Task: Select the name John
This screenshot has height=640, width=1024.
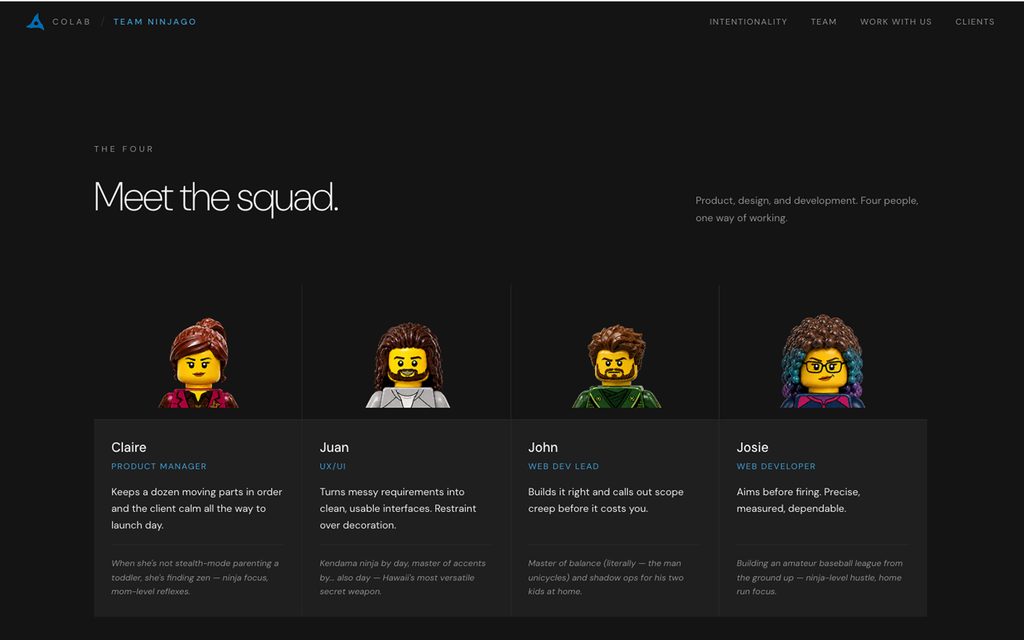Action: pyautogui.click(x=543, y=447)
